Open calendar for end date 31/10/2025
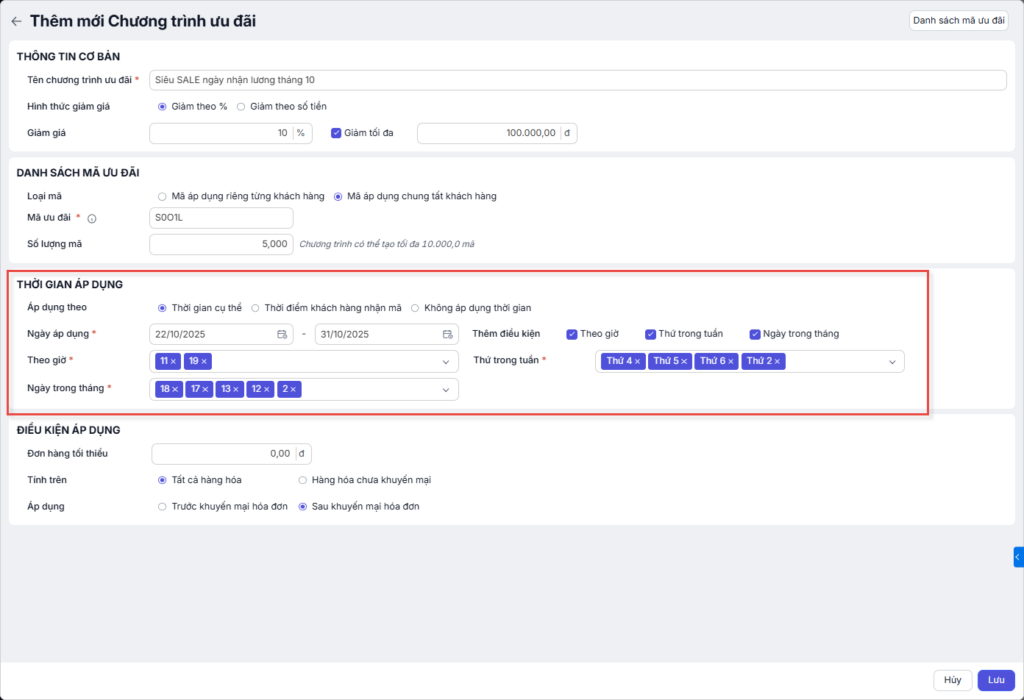This screenshot has width=1024, height=700. point(447,334)
